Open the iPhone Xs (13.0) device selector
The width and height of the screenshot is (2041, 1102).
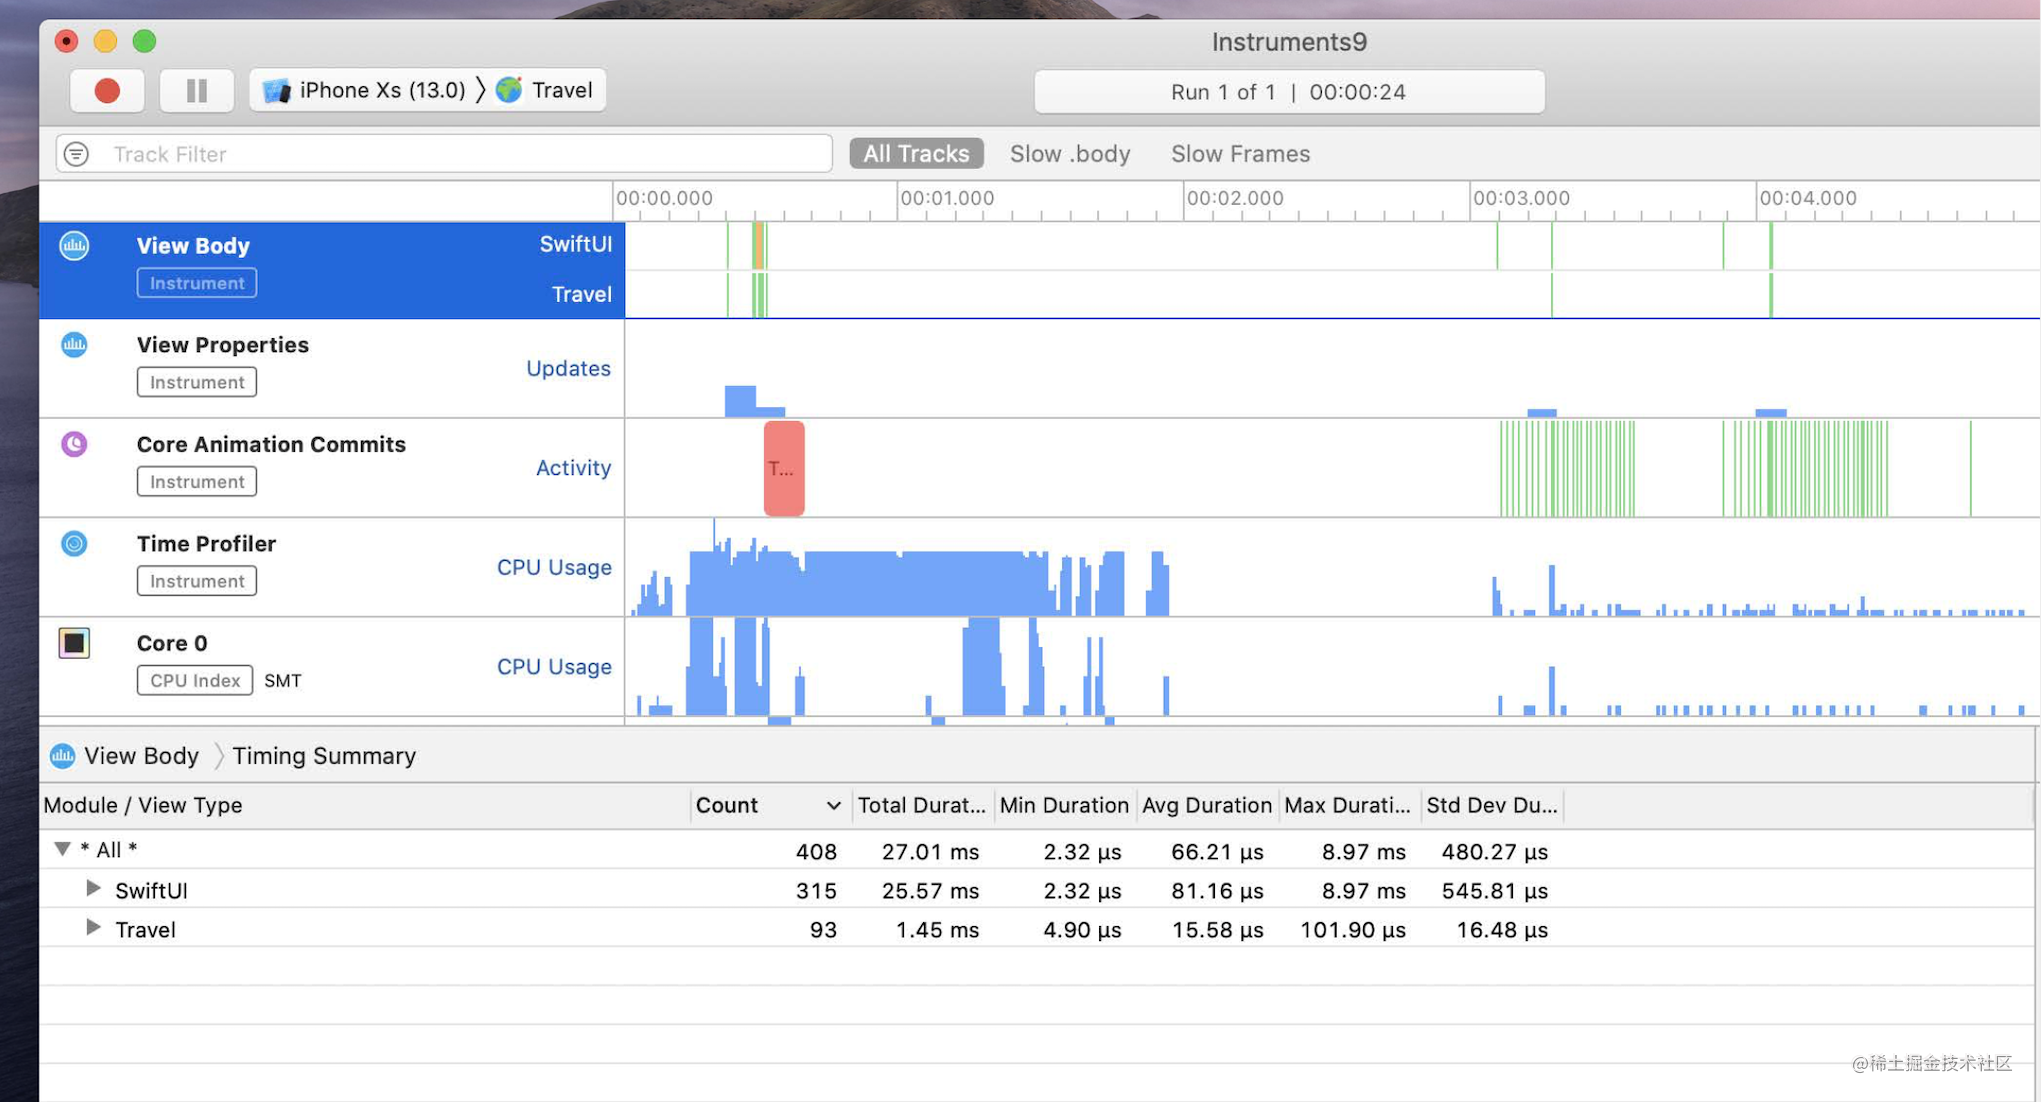click(x=364, y=90)
